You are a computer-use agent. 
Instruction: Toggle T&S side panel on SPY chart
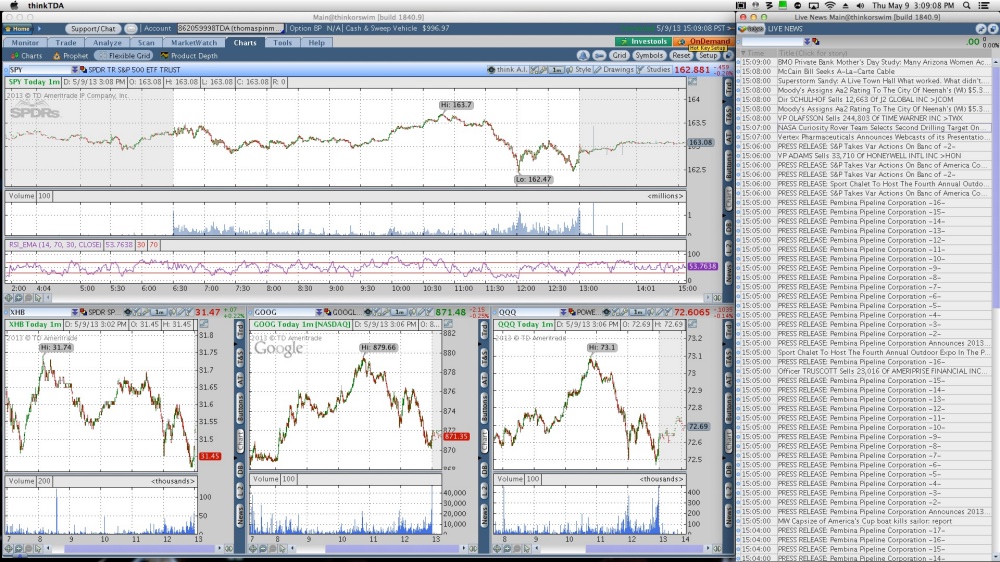[728, 115]
